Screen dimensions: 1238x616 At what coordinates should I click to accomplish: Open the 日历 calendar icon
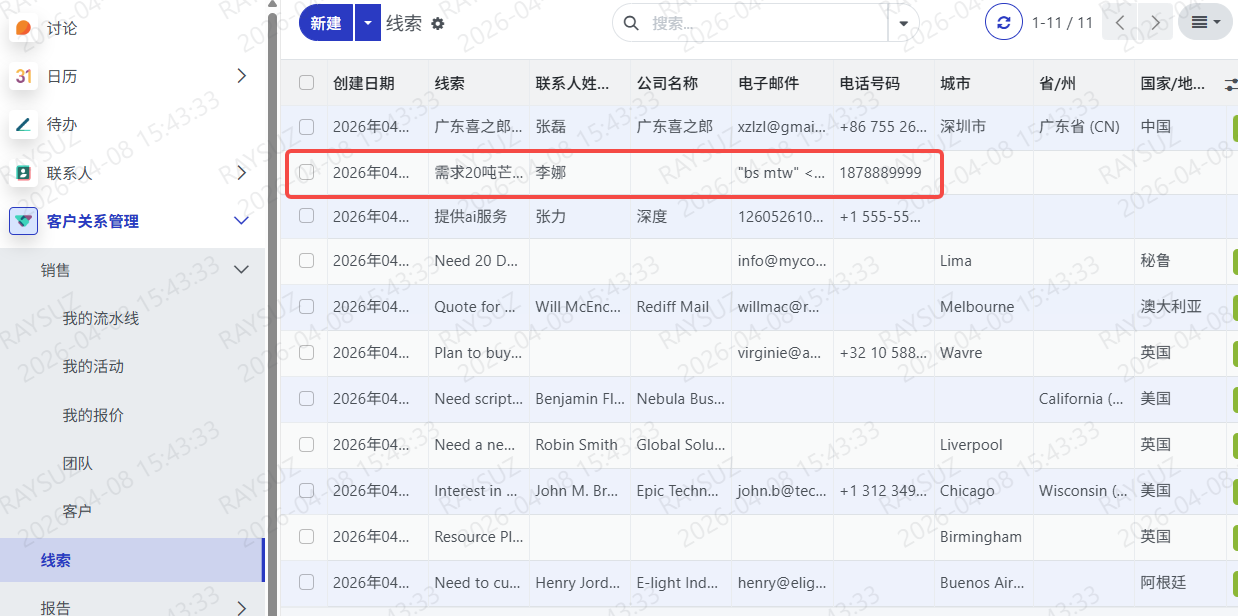point(23,76)
